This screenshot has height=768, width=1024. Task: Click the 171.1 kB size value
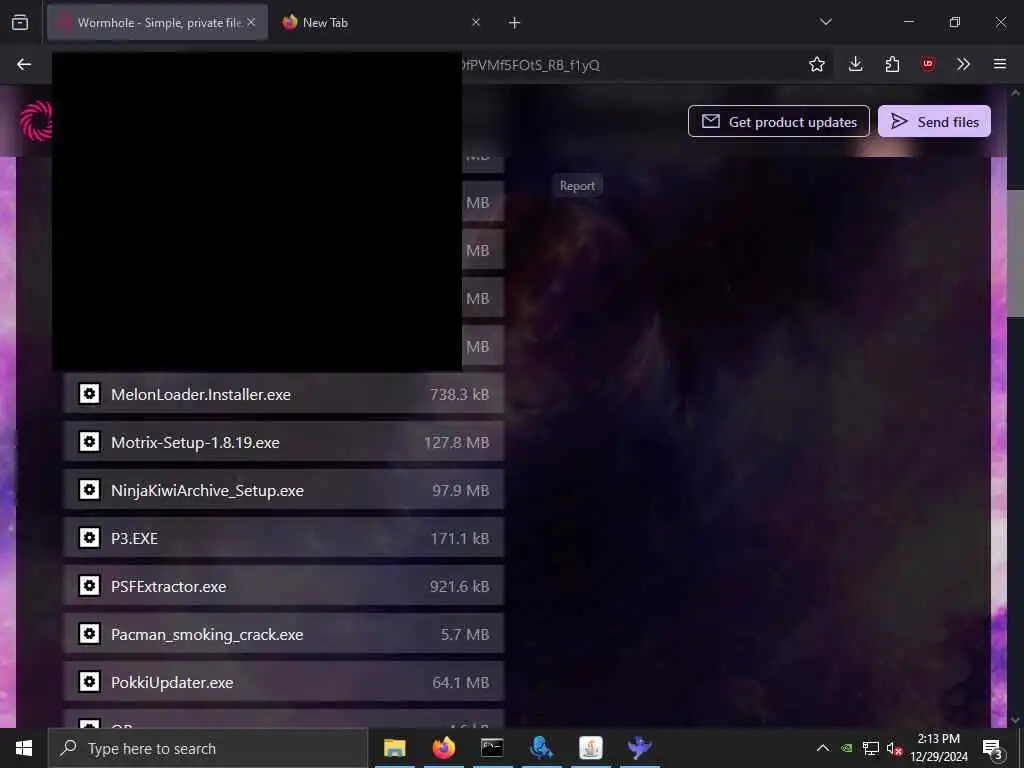(x=460, y=539)
